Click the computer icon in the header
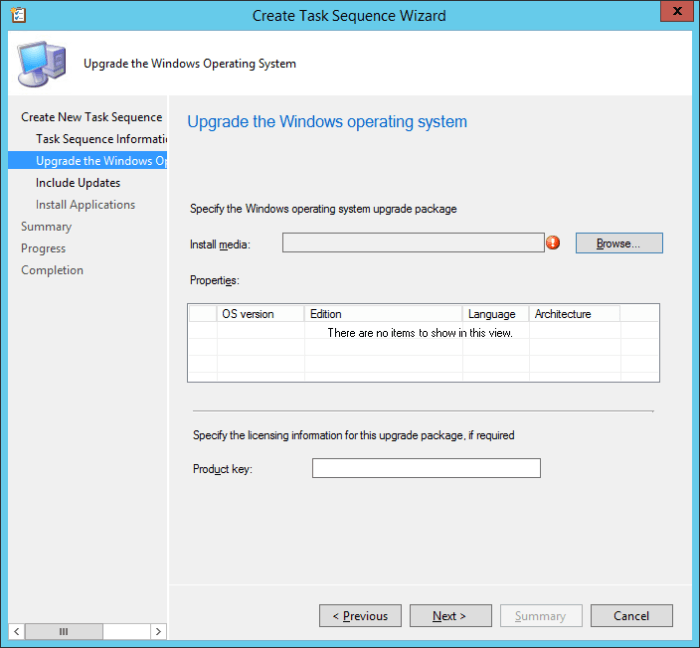Viewport: 700px width, 648px height. (42, 64)
